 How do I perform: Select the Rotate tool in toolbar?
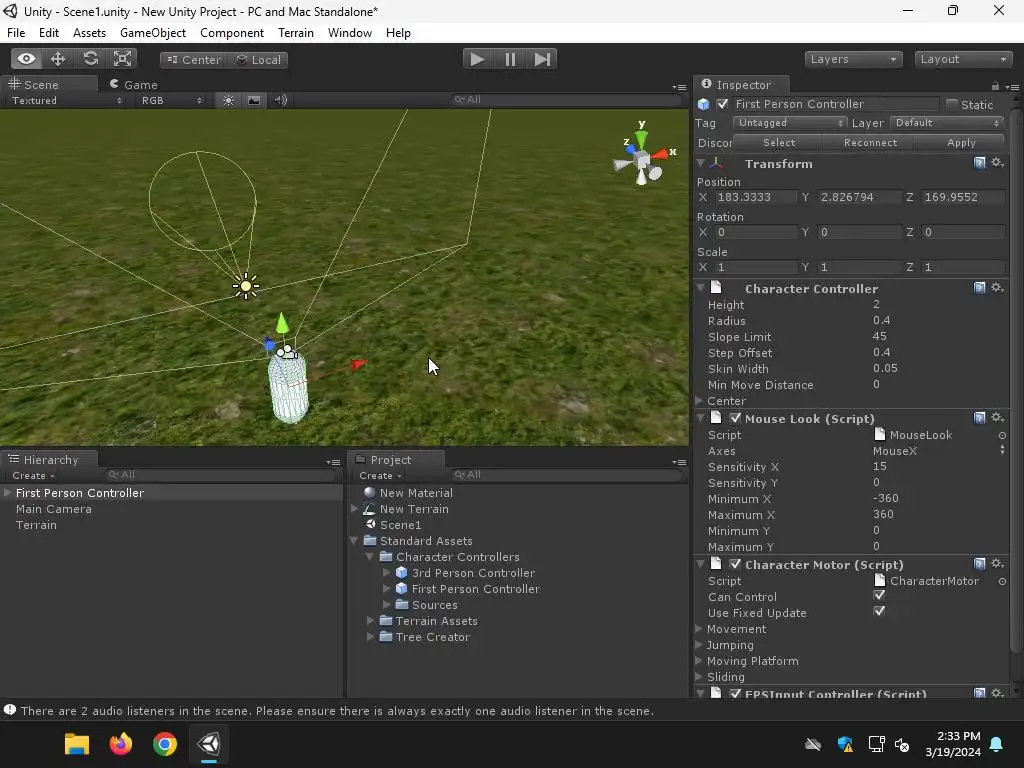point(90,59)
